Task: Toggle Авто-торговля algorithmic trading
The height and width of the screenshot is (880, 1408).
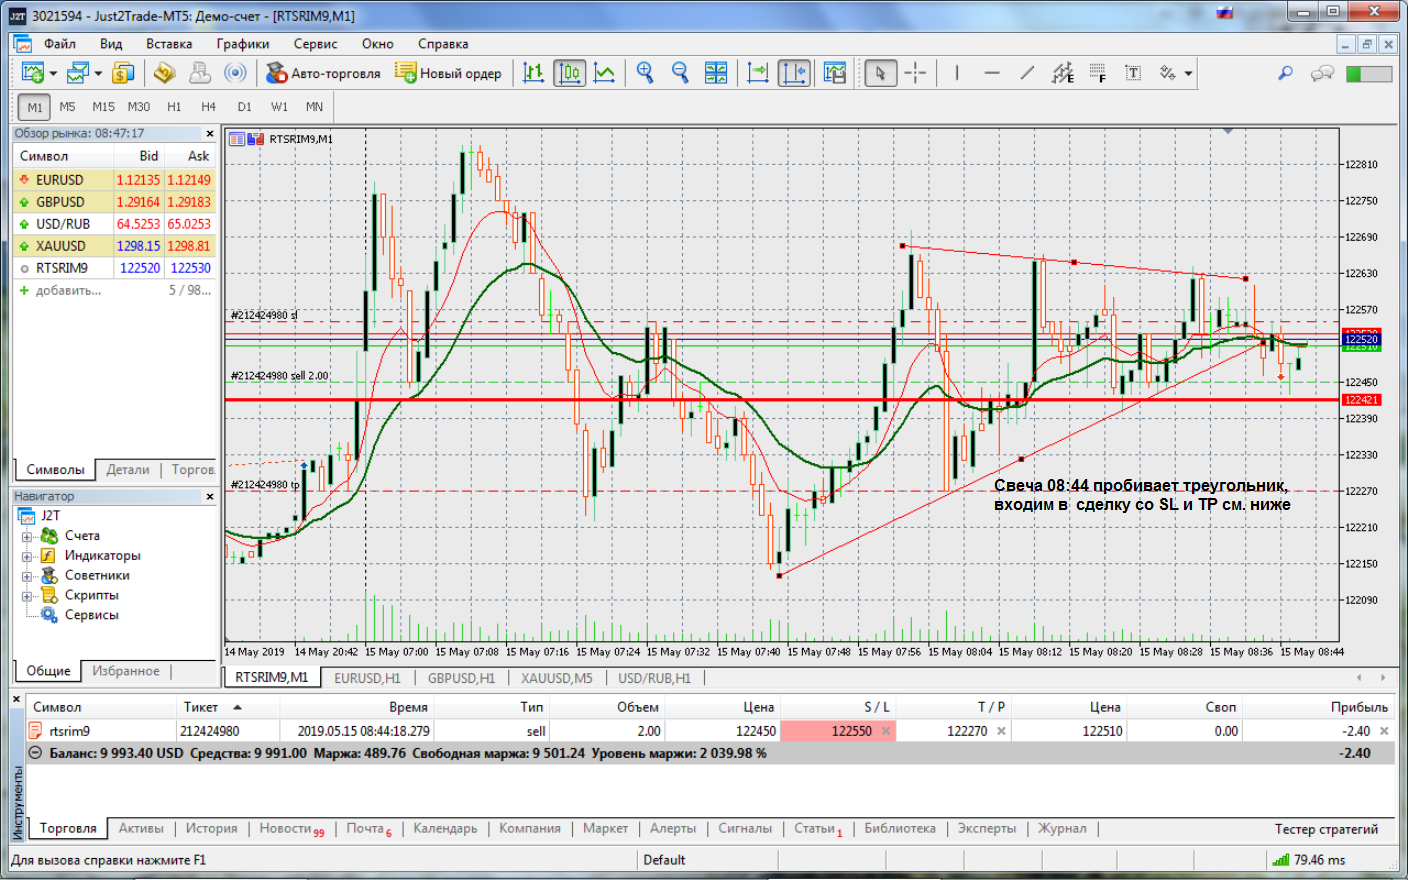Action: [x=323, y=73]
